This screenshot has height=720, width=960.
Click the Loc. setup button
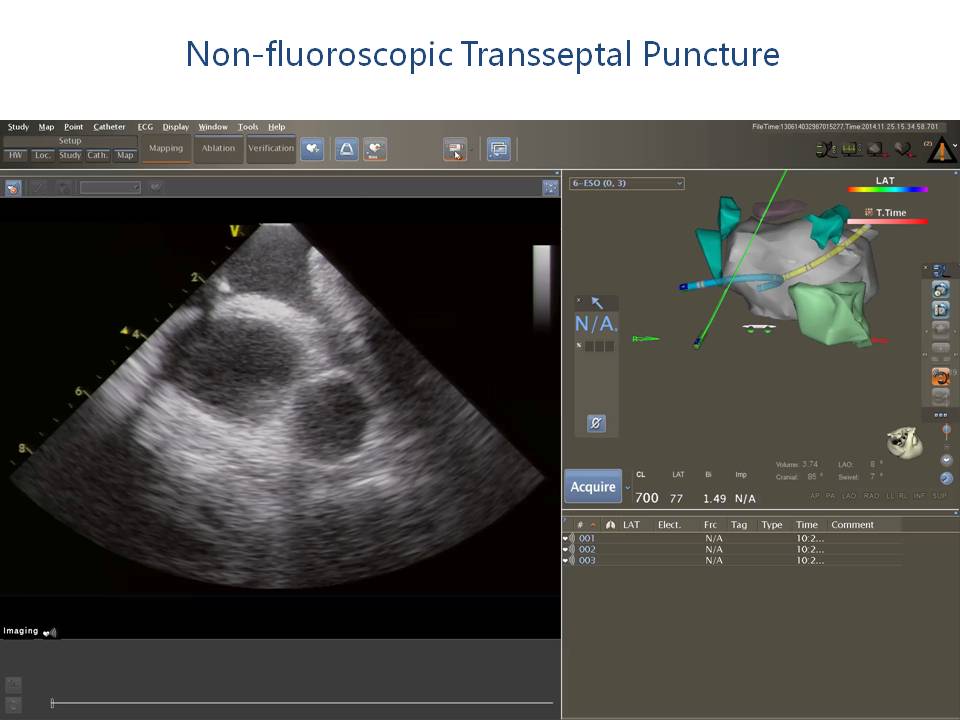pos(42,155)
